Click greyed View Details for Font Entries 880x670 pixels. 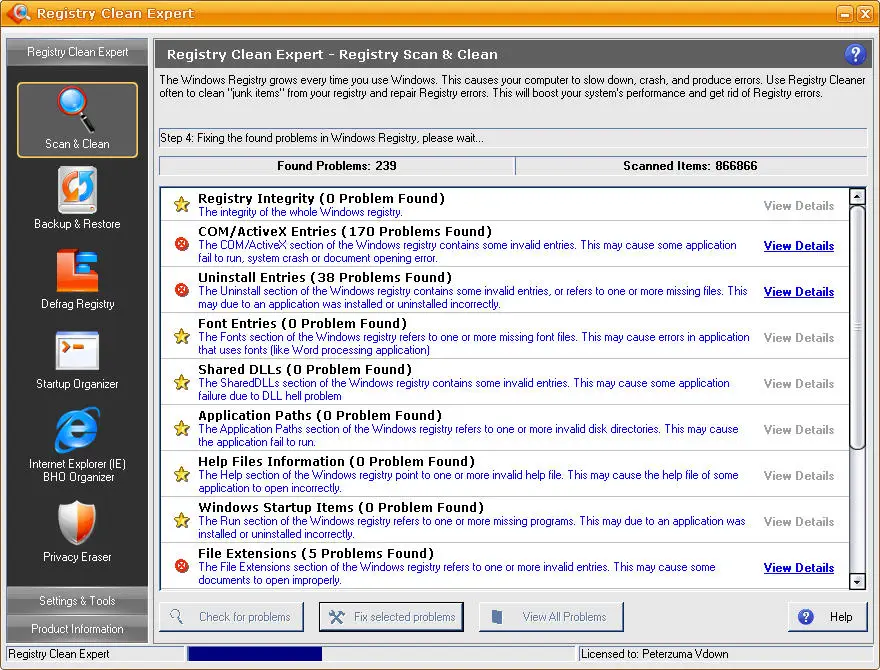(799, 338)
